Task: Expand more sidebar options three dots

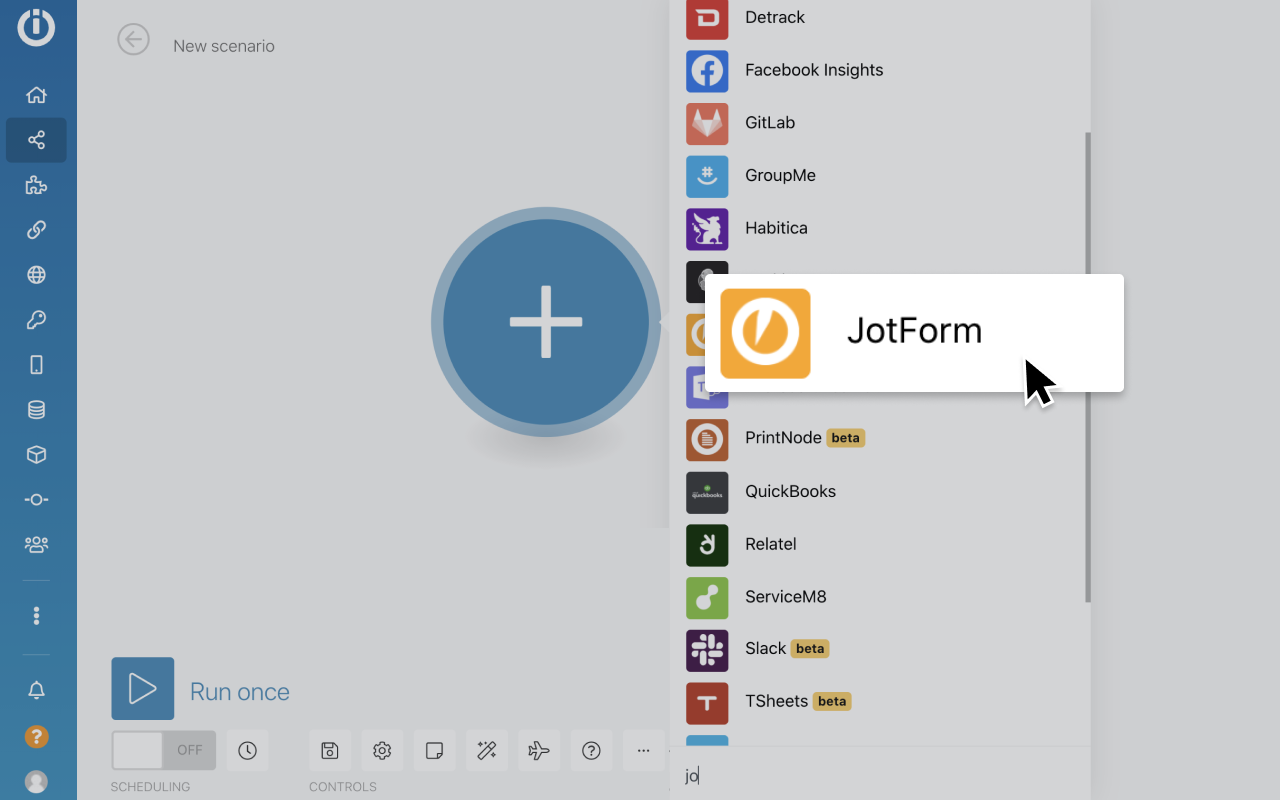Action: pos(36,615)
